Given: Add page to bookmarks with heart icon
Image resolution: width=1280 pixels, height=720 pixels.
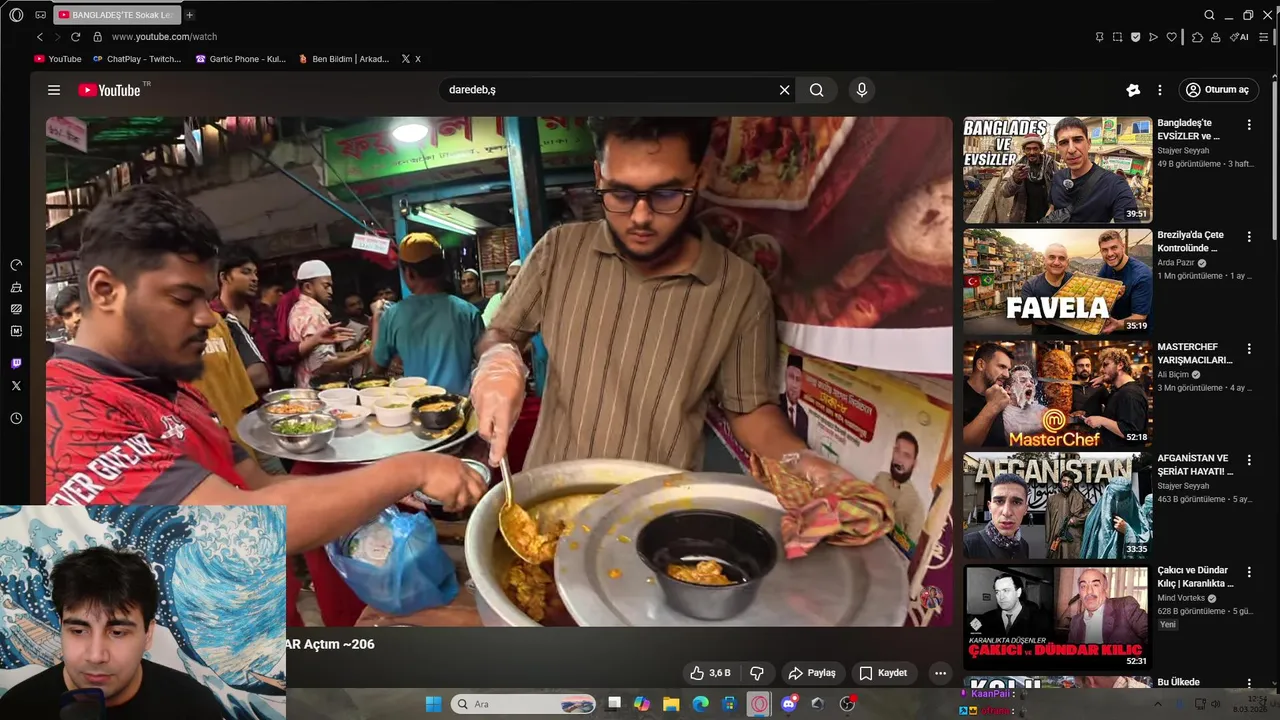Looking at the screenshot, I should coord(1172,37).
